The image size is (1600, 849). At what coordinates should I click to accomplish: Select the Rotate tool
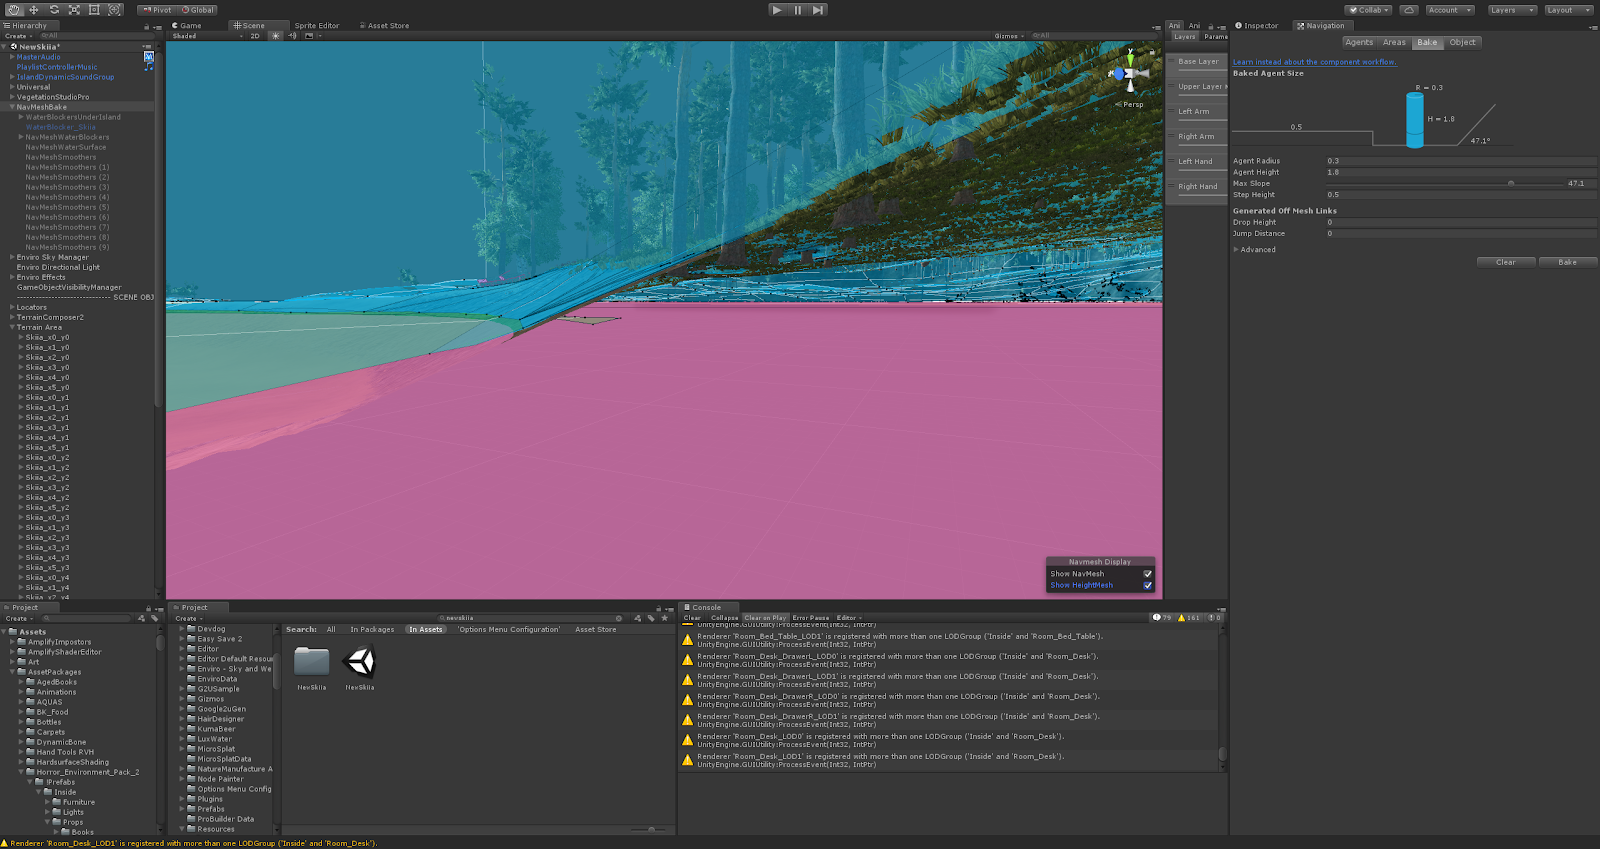pos(54,10)
